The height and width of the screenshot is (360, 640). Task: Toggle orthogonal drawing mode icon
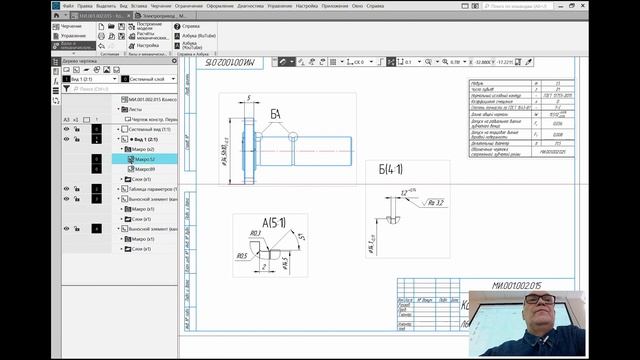pos(380,62)
